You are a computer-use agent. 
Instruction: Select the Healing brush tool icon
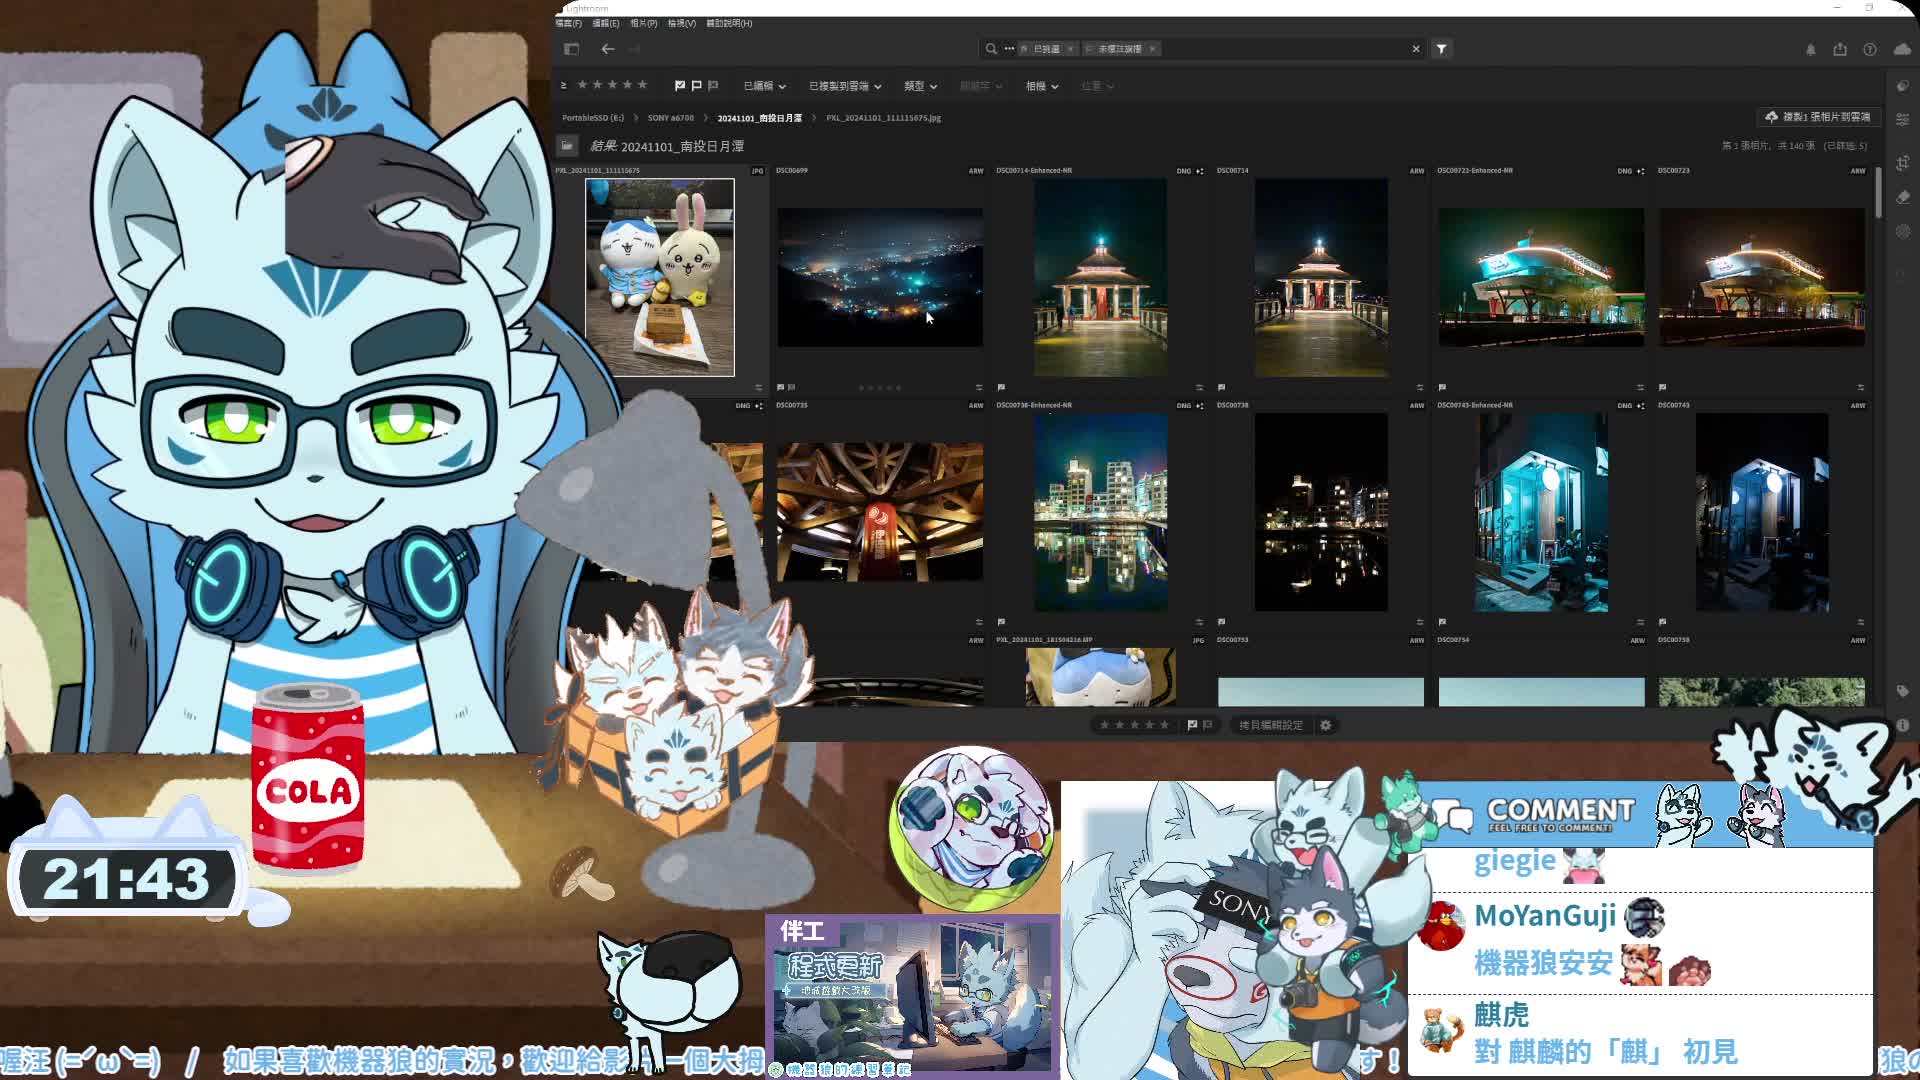point(1902,197)
